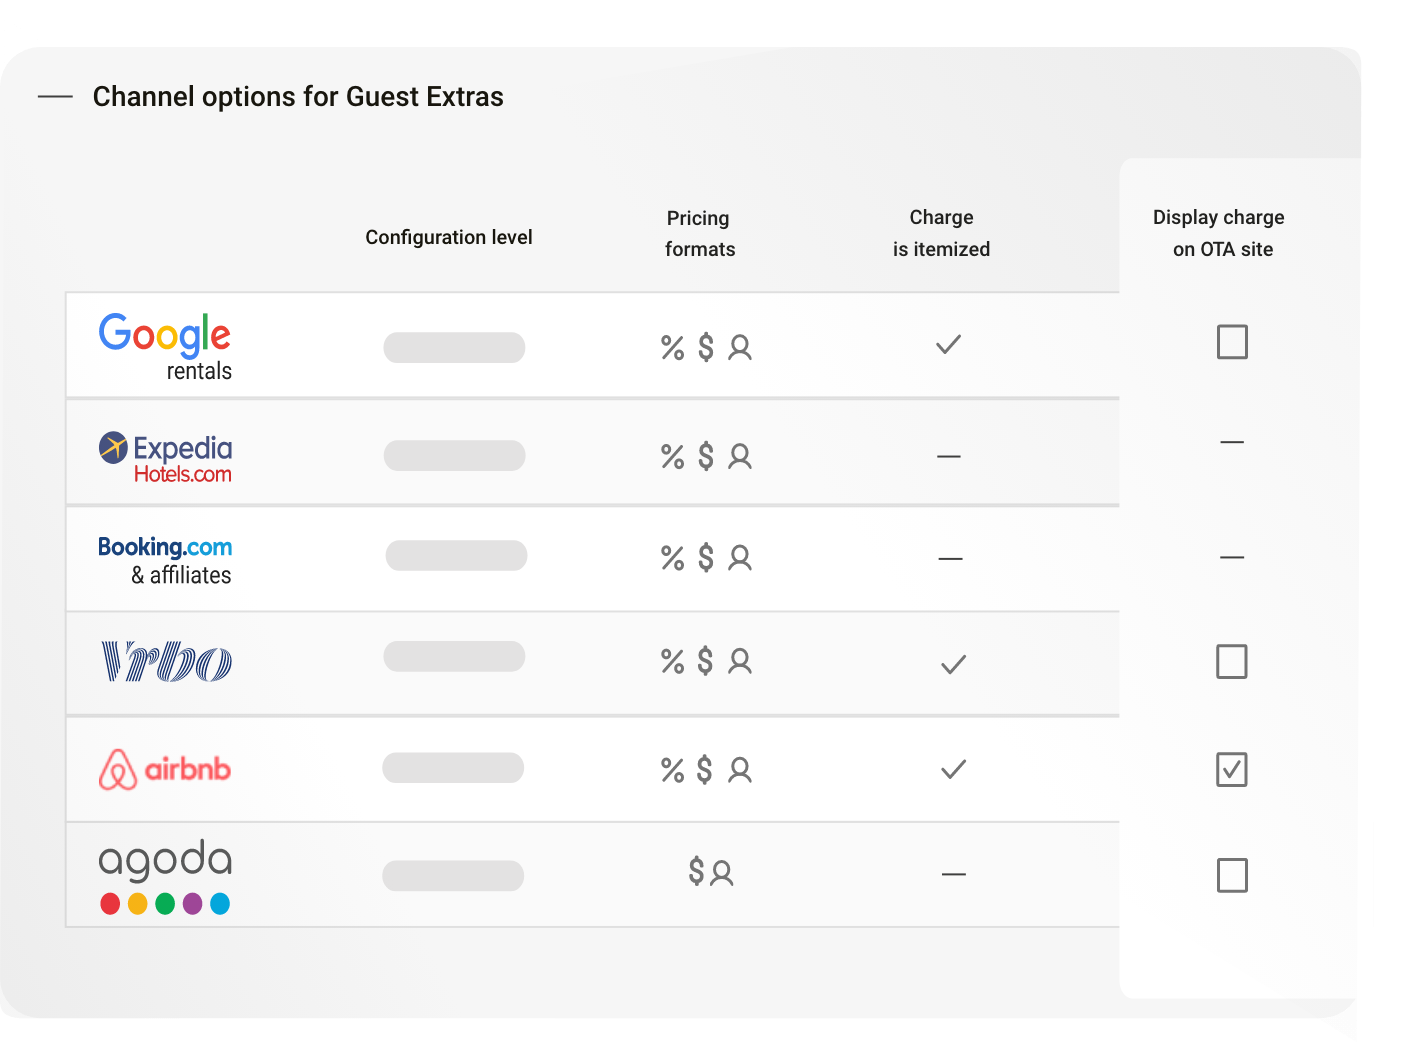Click the Vrbo logo
The image size is (1401, 1043).
[167, 662]
